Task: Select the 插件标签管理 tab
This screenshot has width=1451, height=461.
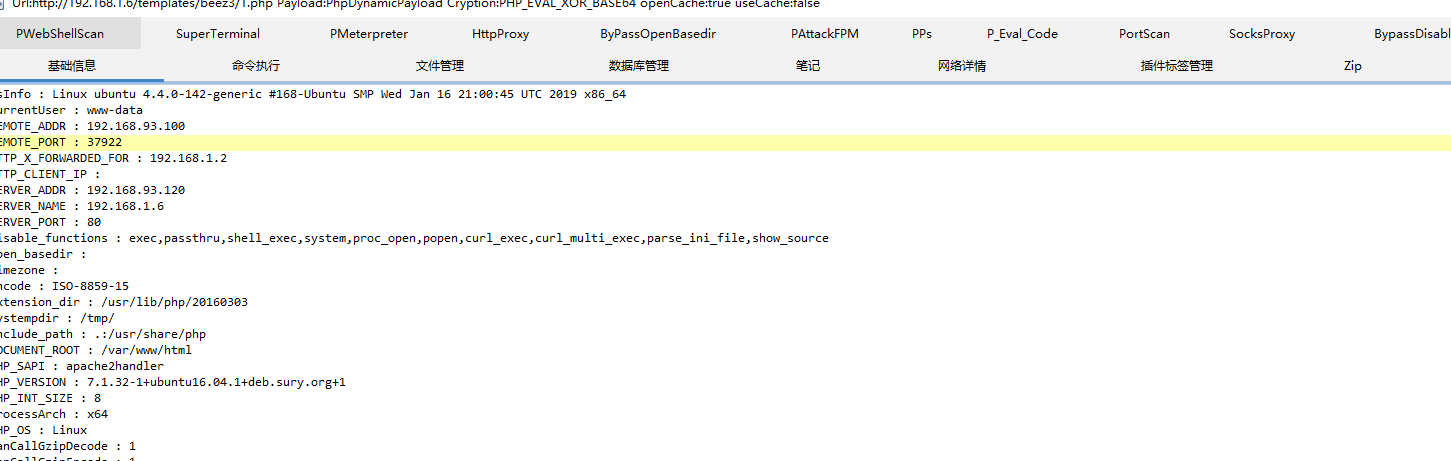Action: coord(1177,66)
